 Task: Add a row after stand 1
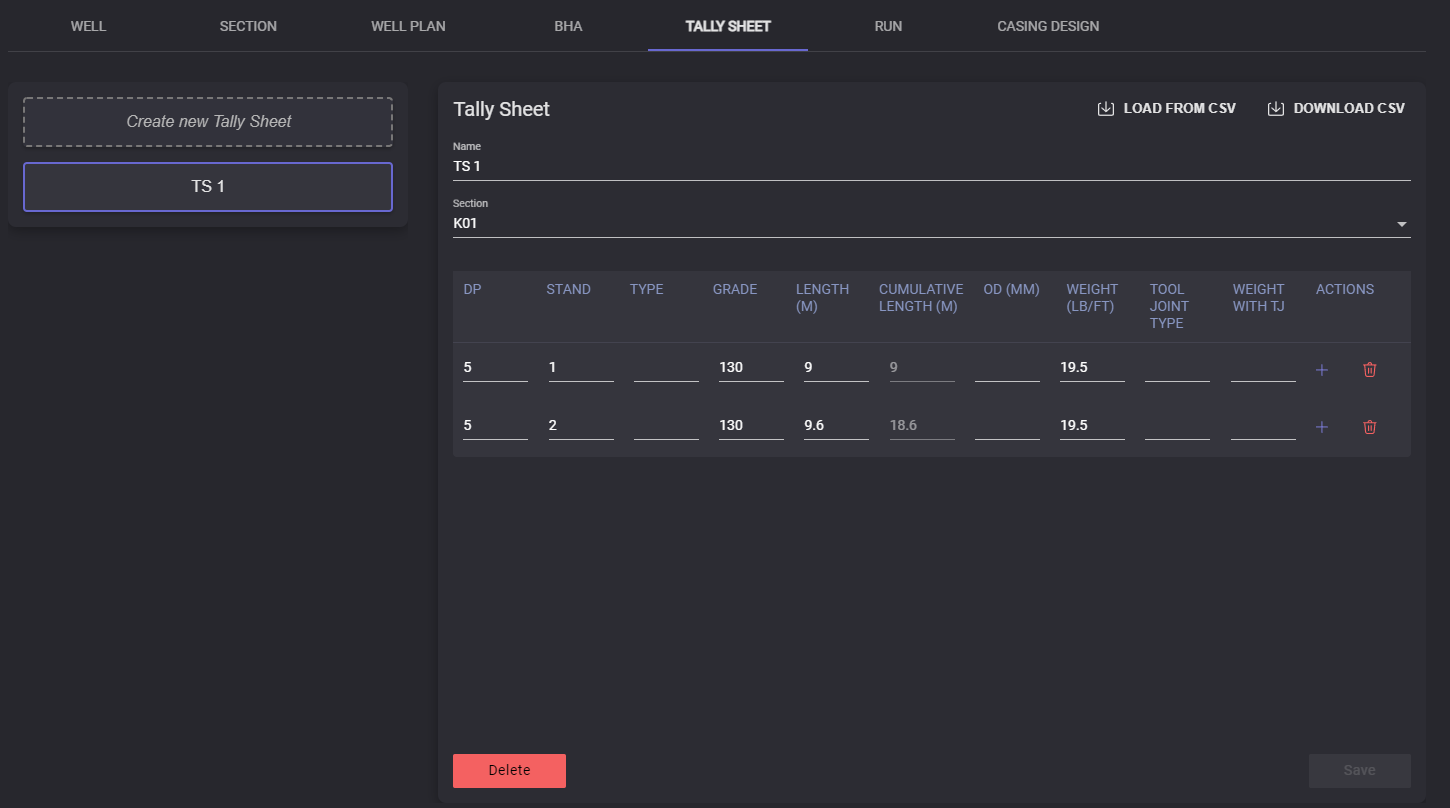[1321, 370]
